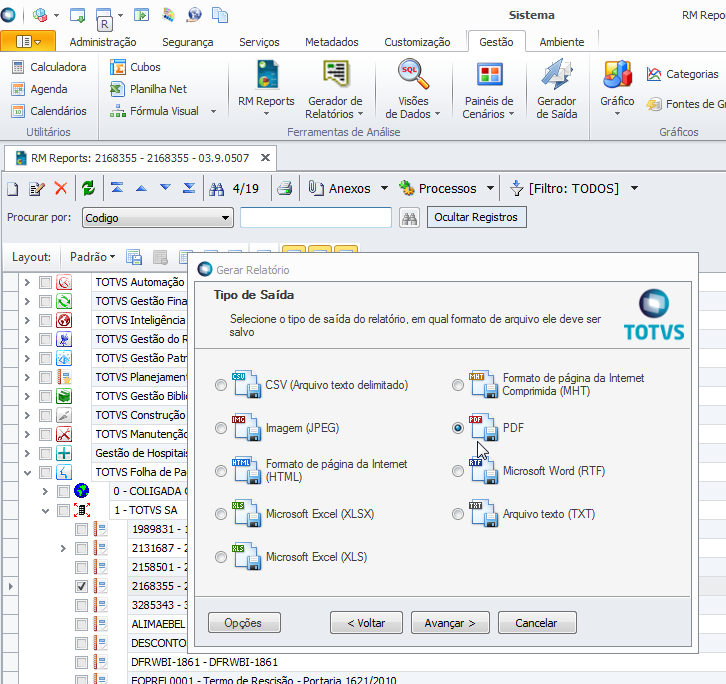Open Gerador de Relatórios tool
This screenshot has width=726, height=684.
coord(335,88)
